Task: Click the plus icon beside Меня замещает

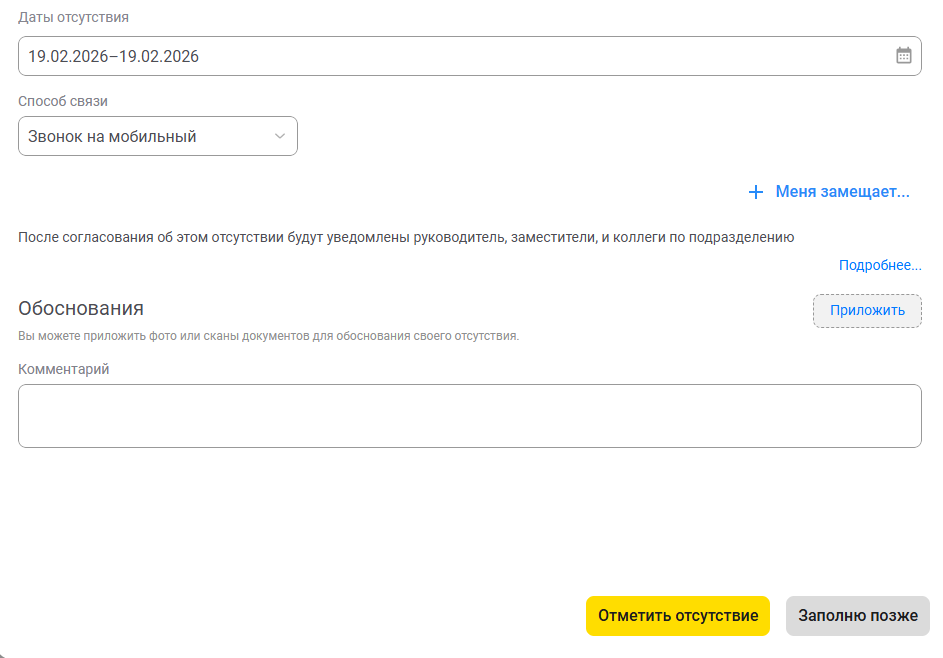Action: [756, 192]
